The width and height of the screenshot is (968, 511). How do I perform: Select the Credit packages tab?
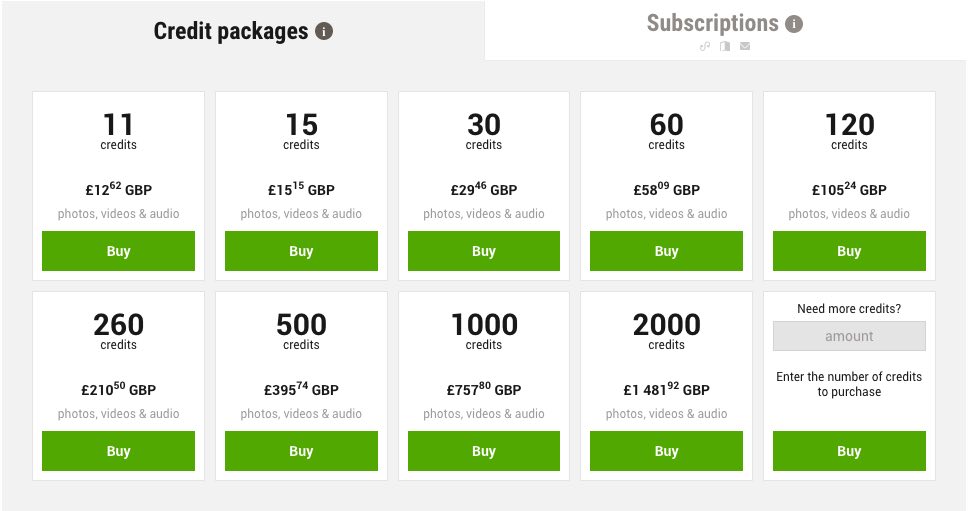(231, 31)
